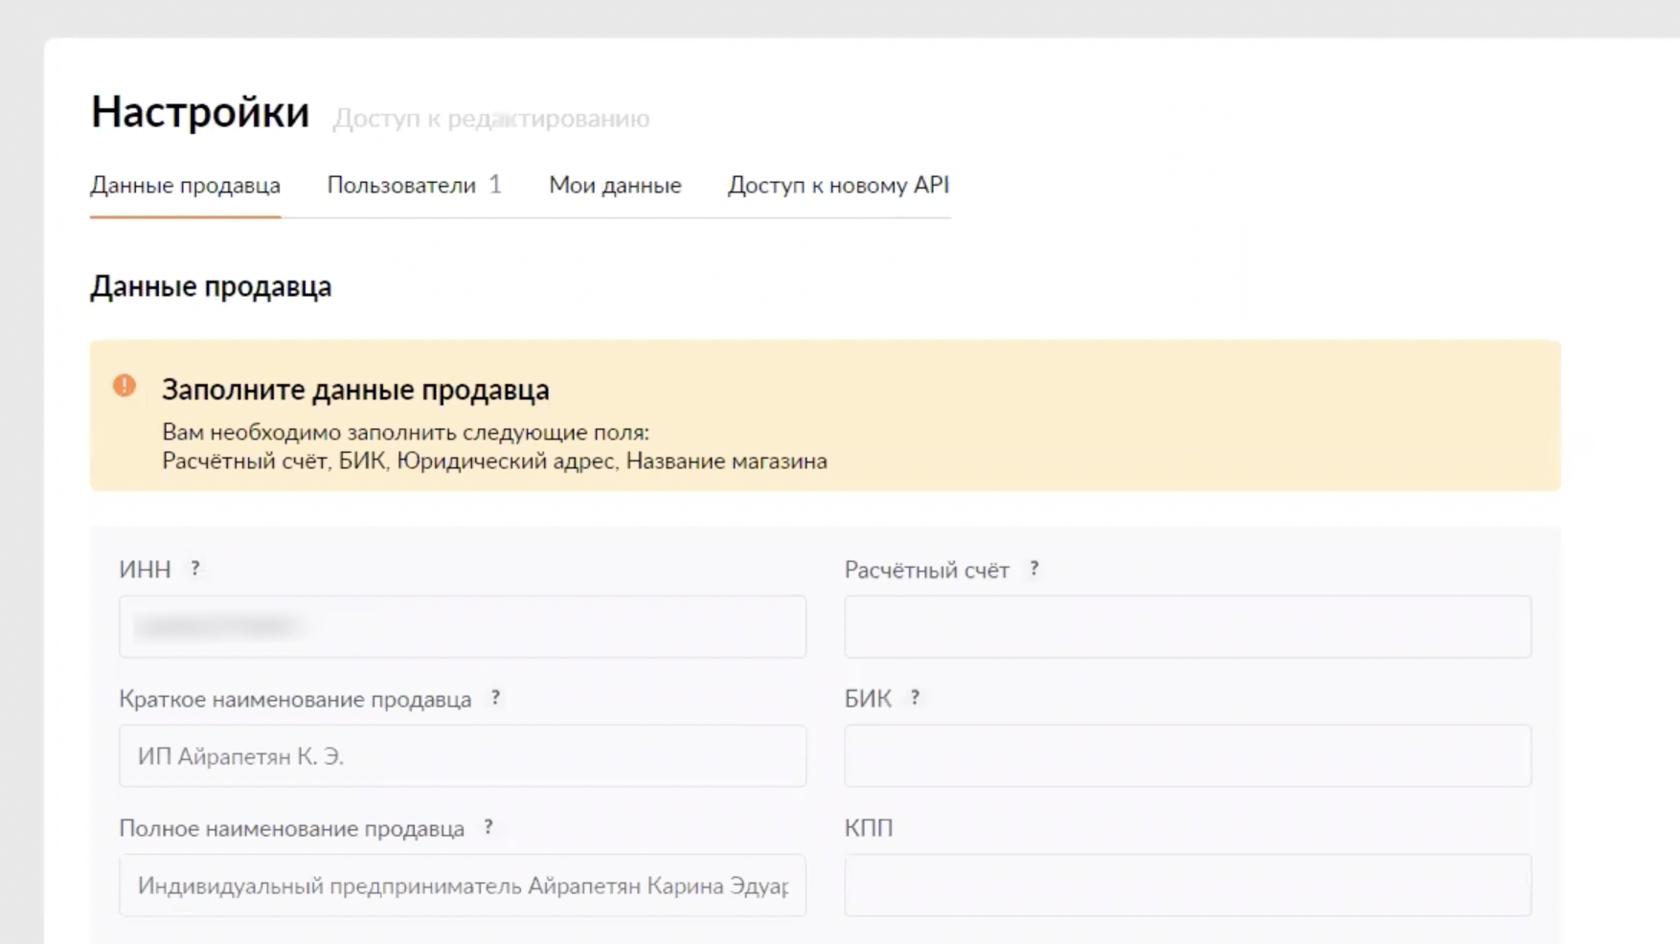Click the Настройки page title
This screenshot has width=1680, height=944.
[x=200, y=112]
